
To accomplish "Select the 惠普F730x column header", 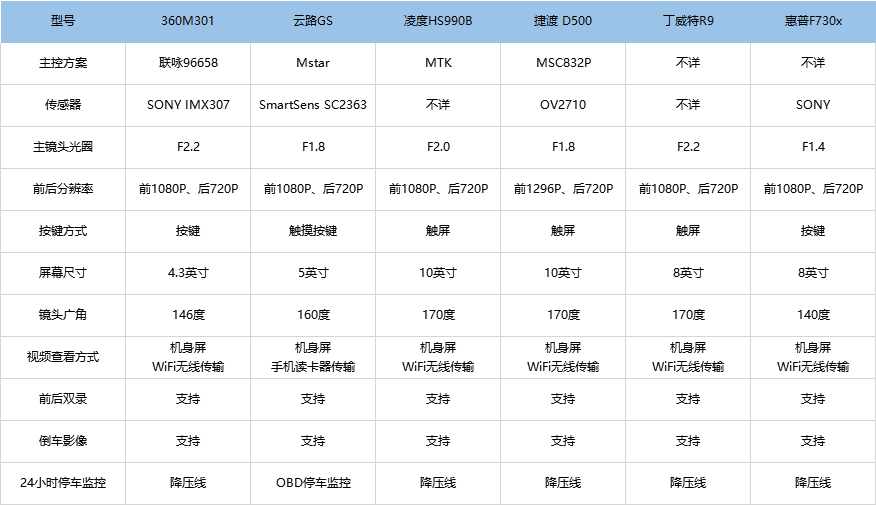I will (813, 21).
